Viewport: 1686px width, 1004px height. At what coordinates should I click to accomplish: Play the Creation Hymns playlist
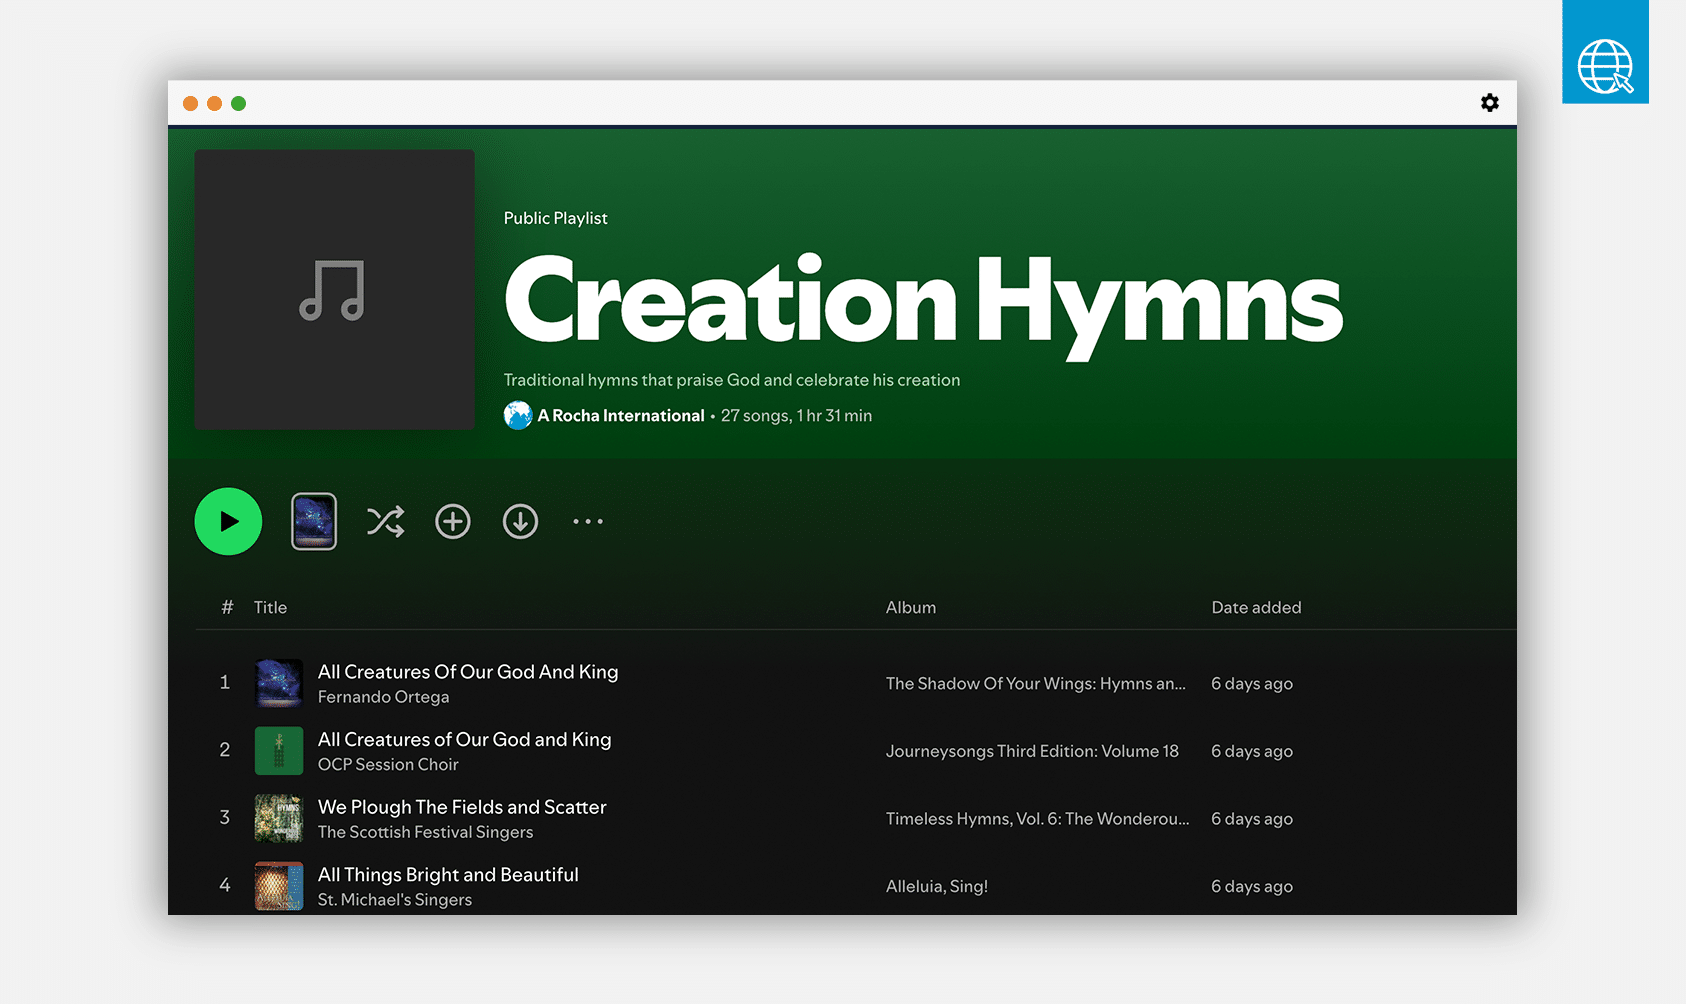(x=228, y=521)
